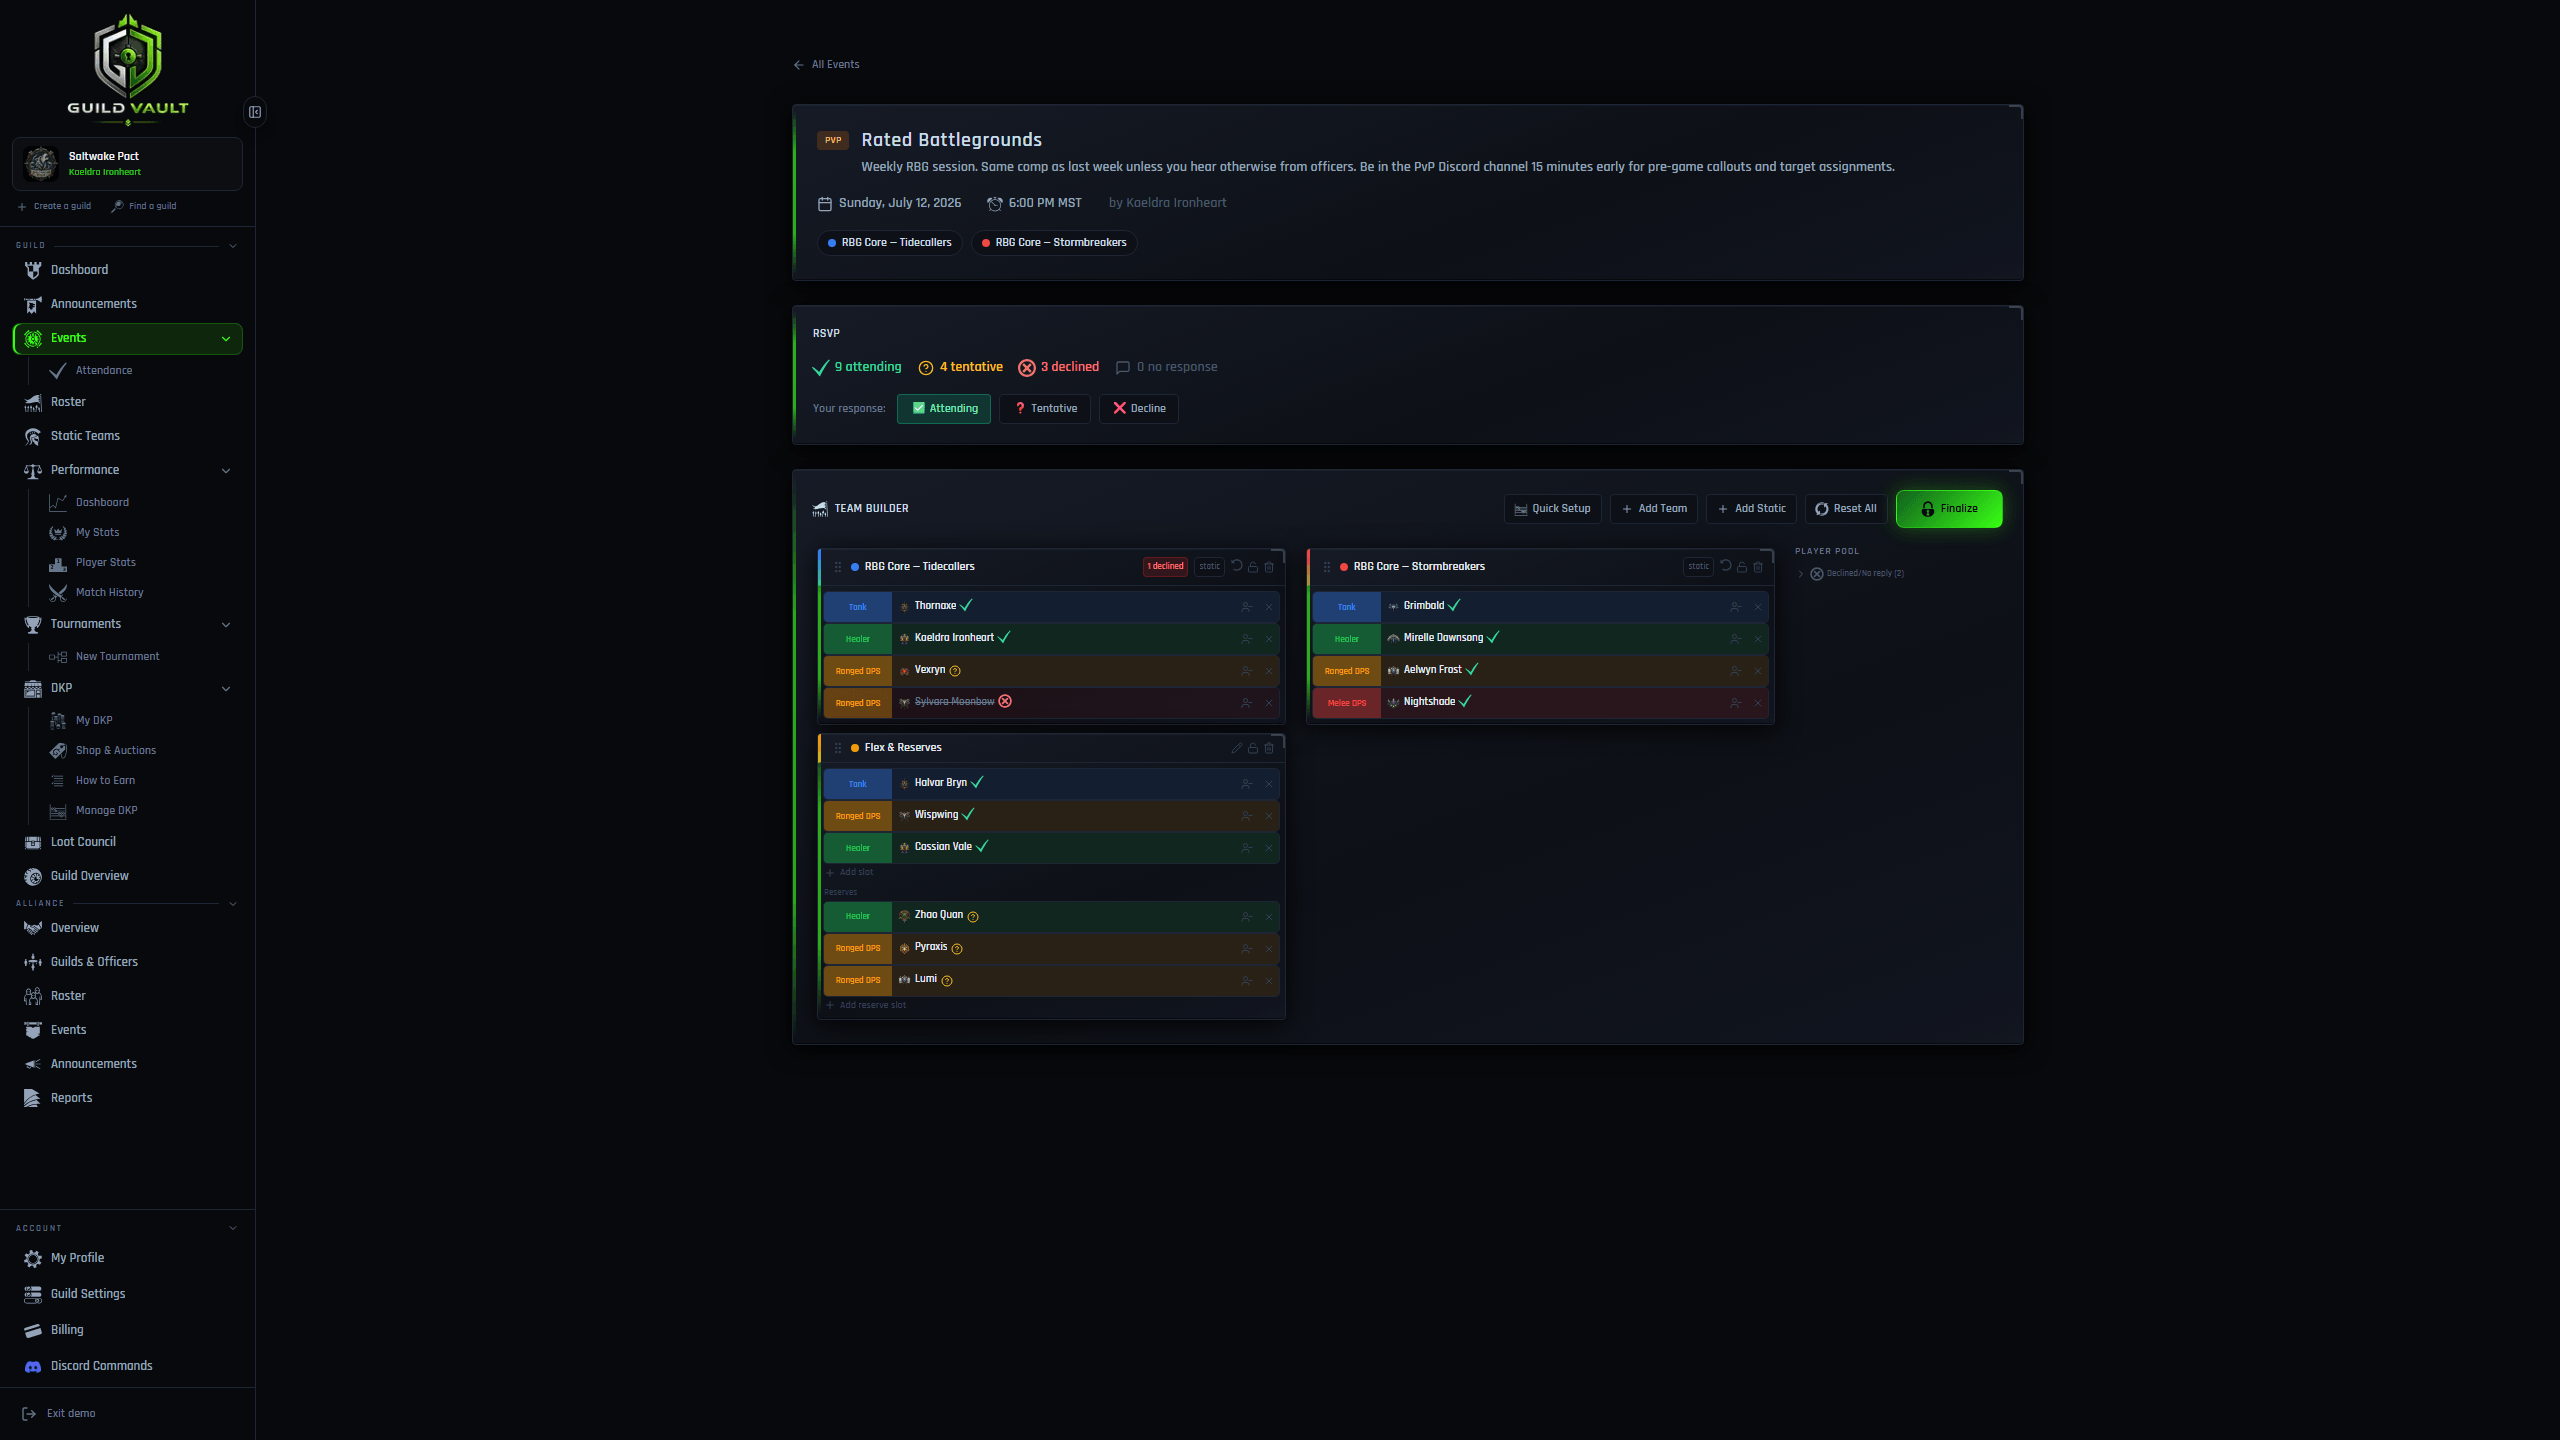Viewport: 2560px width, 1440px height.
Task: Click Add Static button
Action: [1752, 509]
